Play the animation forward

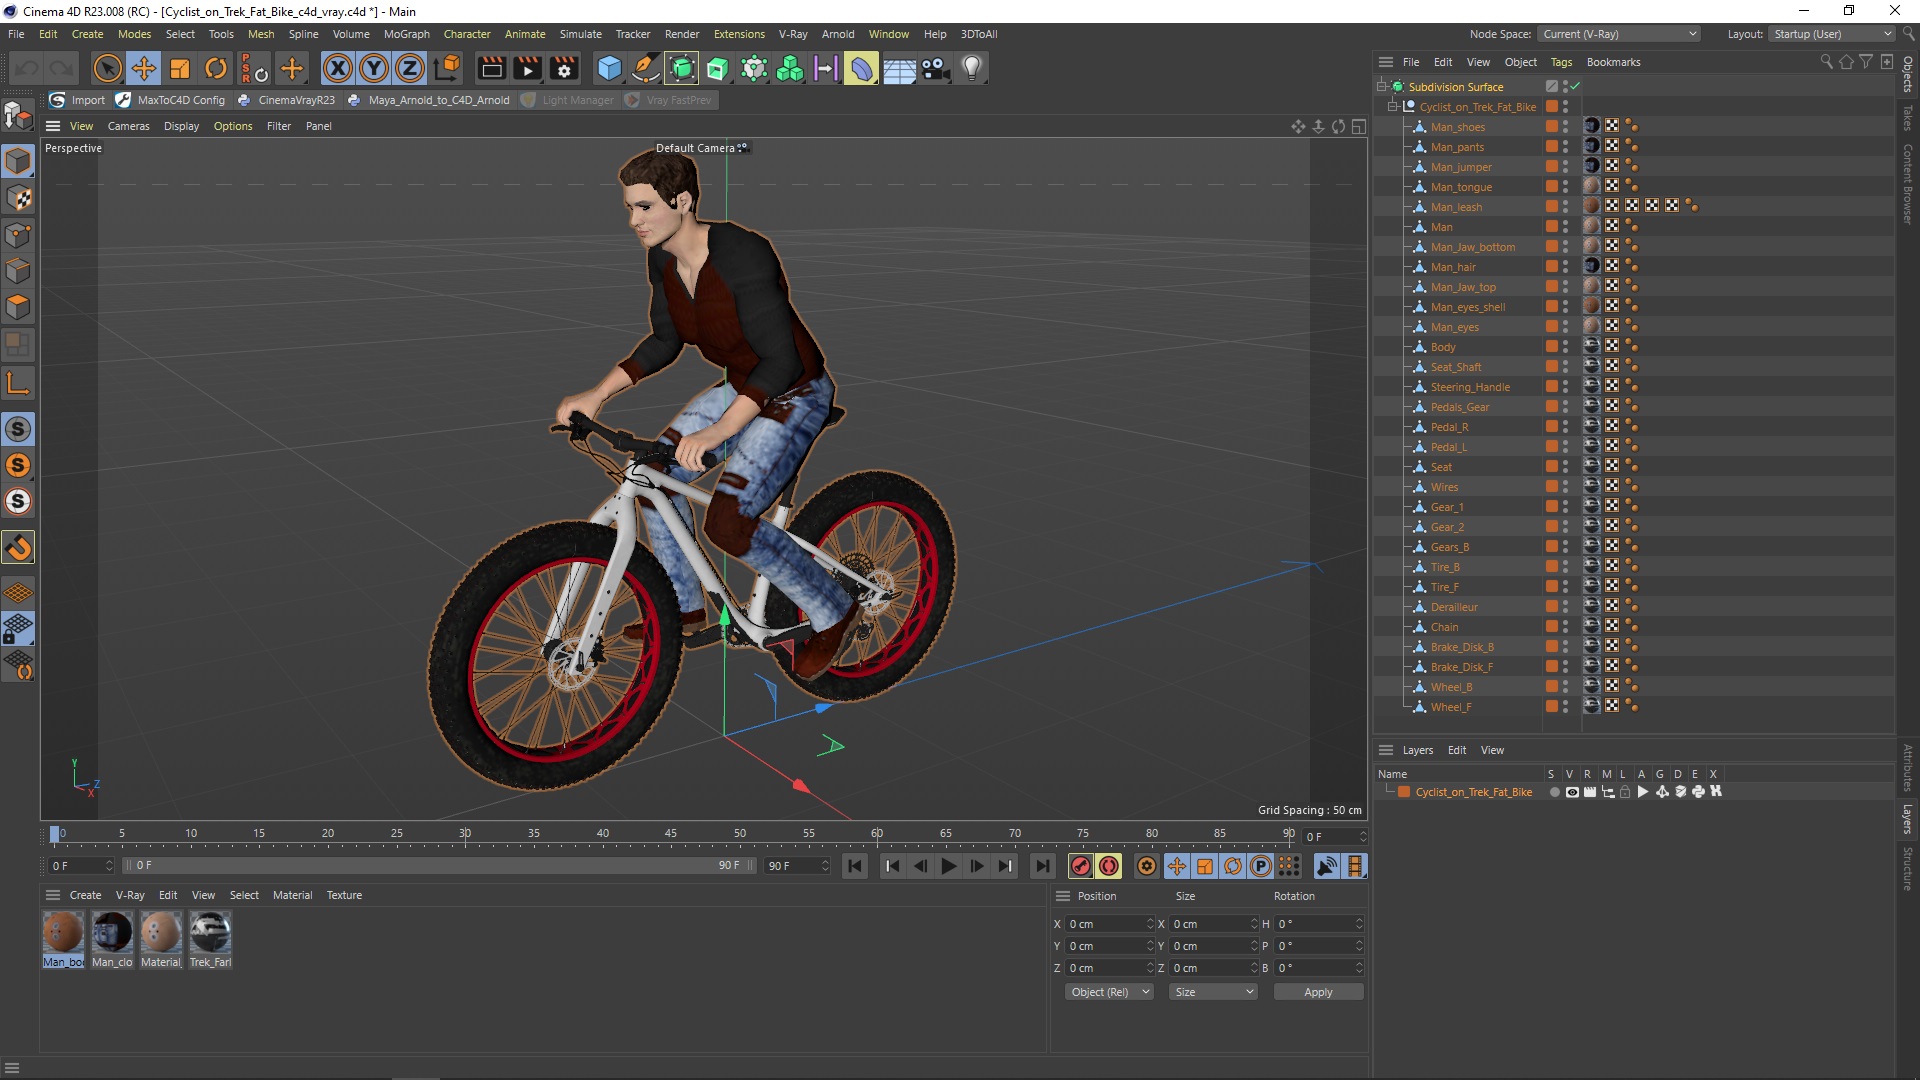(949, 866)
